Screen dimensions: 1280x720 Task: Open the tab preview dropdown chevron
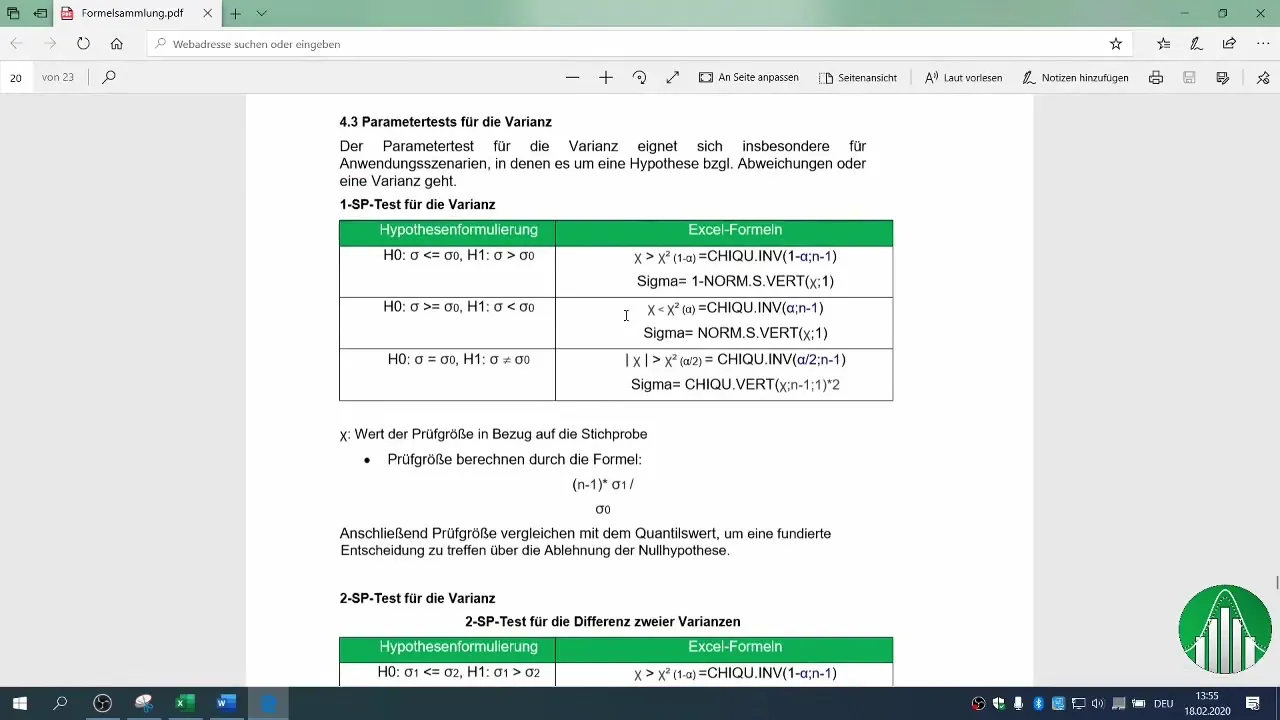[262, 14]
